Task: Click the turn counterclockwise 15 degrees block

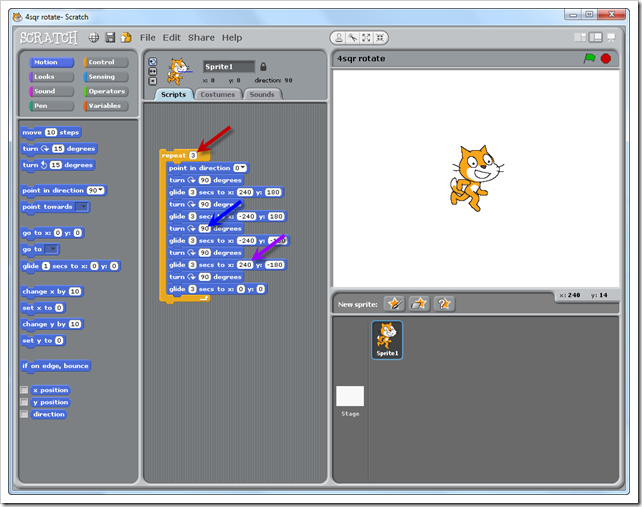Action: click(58, 165)
